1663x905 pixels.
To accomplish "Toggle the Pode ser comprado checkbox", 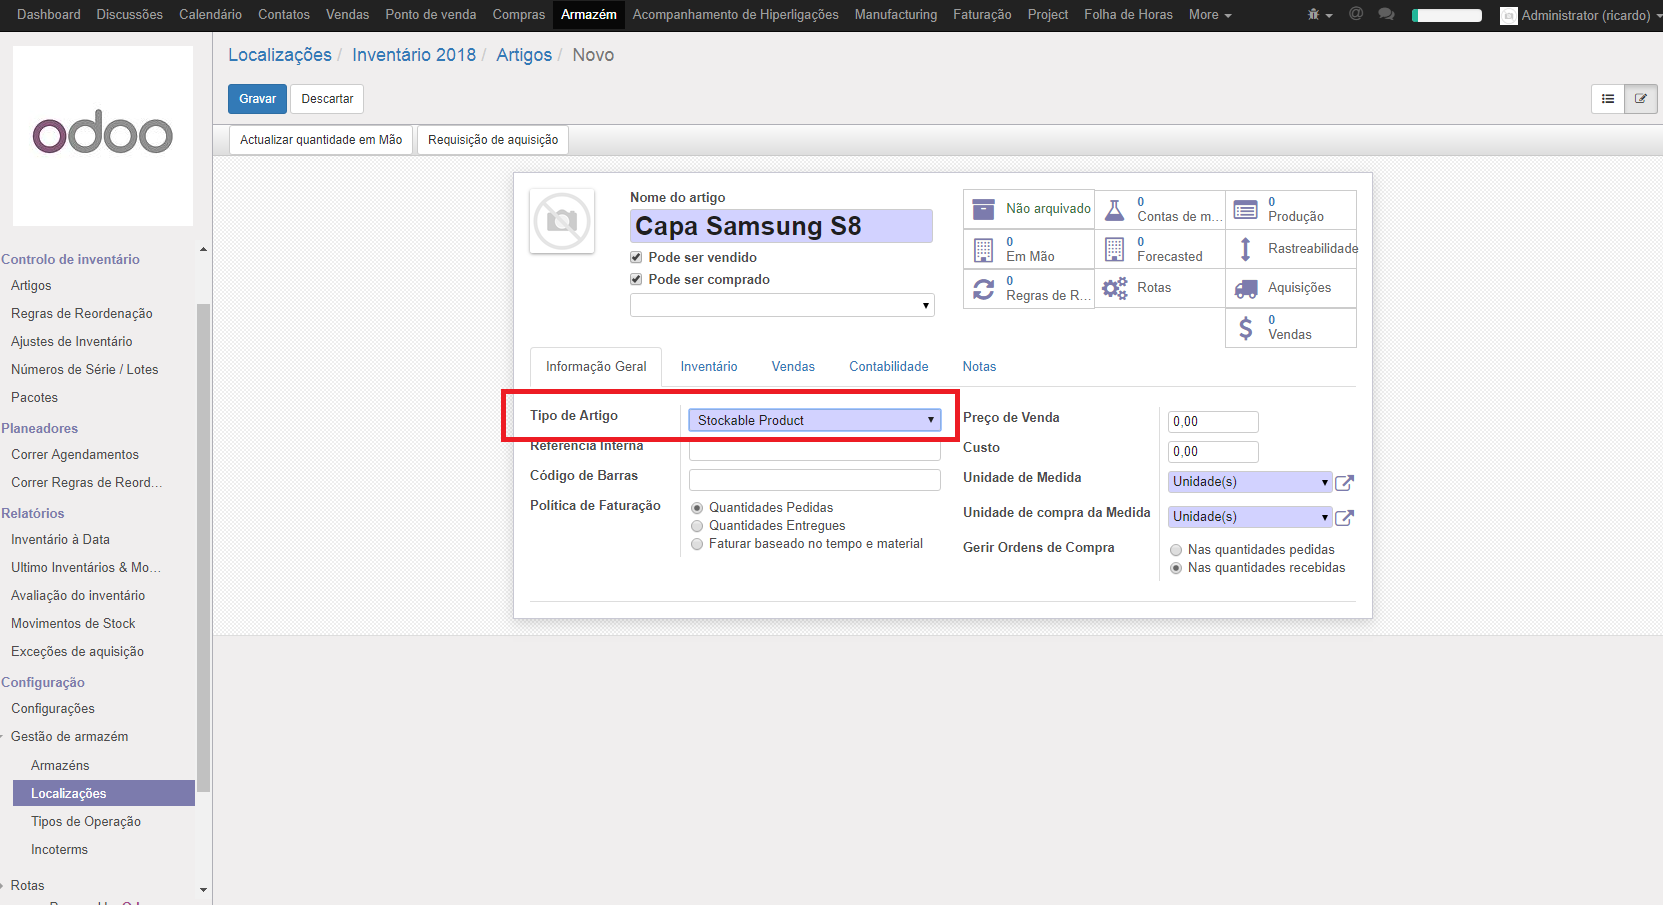I will pos(636,280).
